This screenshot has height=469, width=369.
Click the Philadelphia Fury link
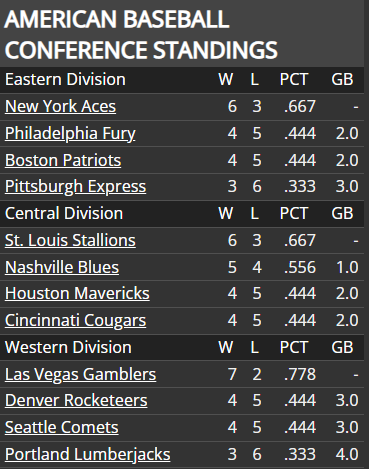pyautogui.click(x=70, y=133)
